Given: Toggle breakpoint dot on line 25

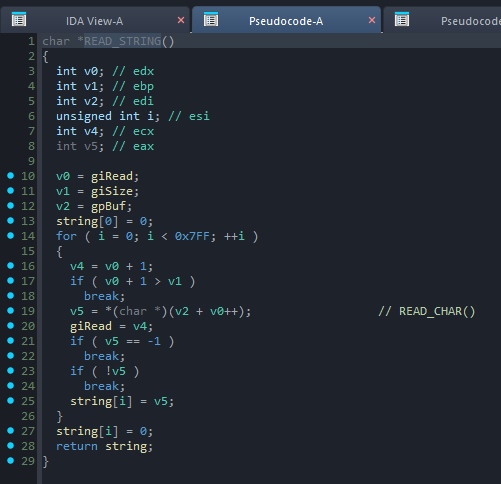Looking at the screenshot, I should (10, 400).
